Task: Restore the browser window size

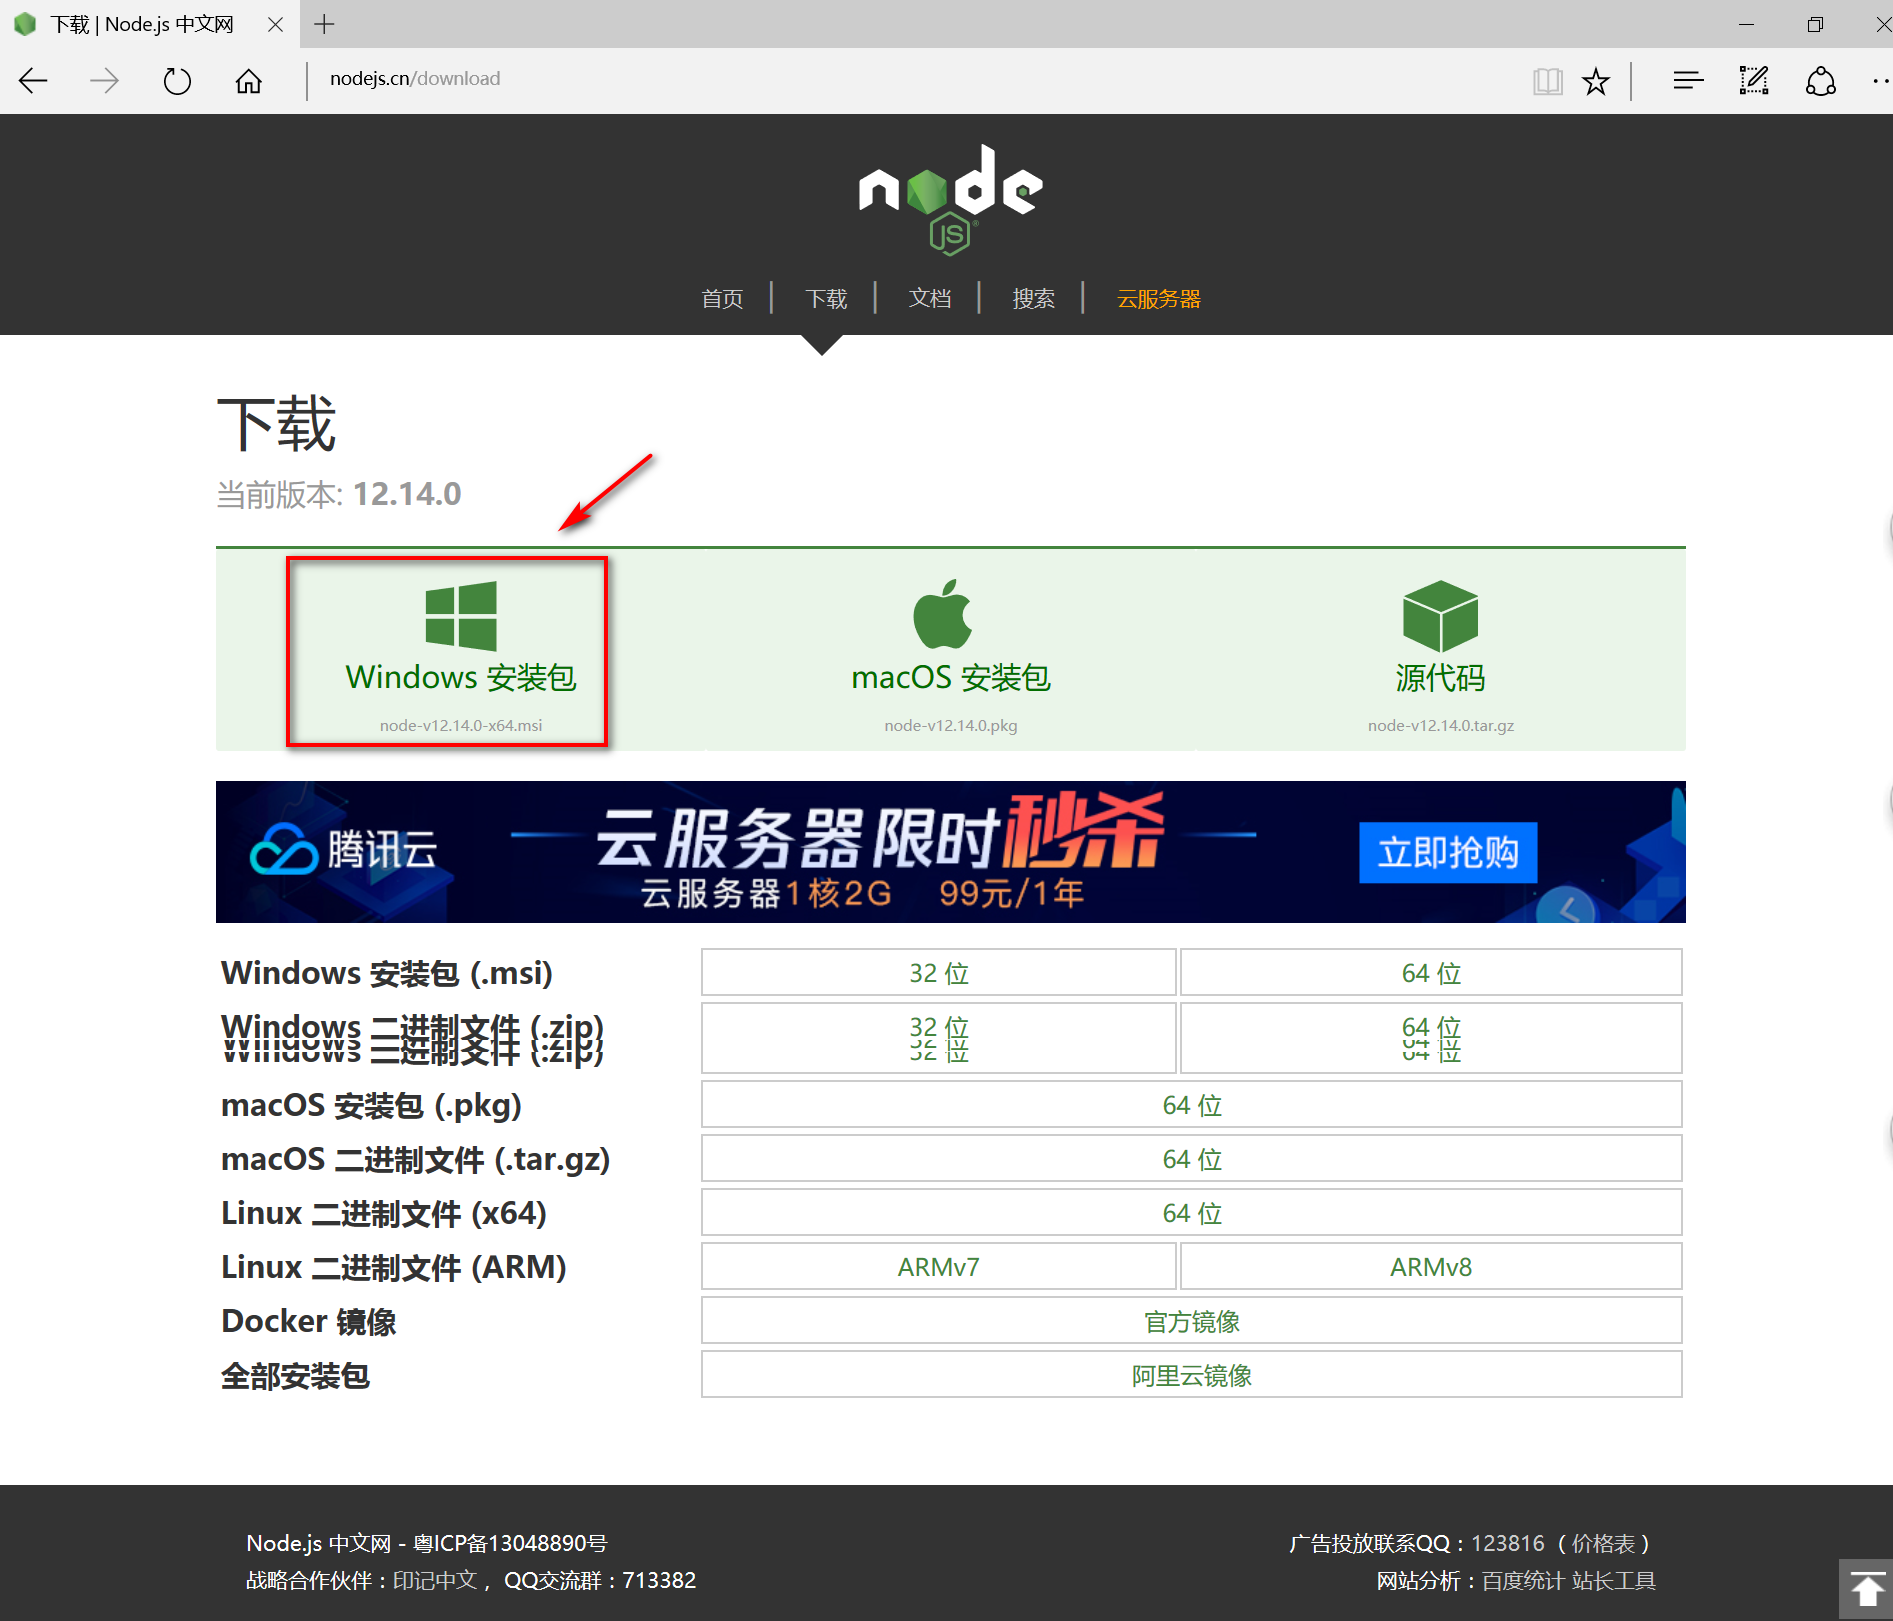Action: point(1815,24)
